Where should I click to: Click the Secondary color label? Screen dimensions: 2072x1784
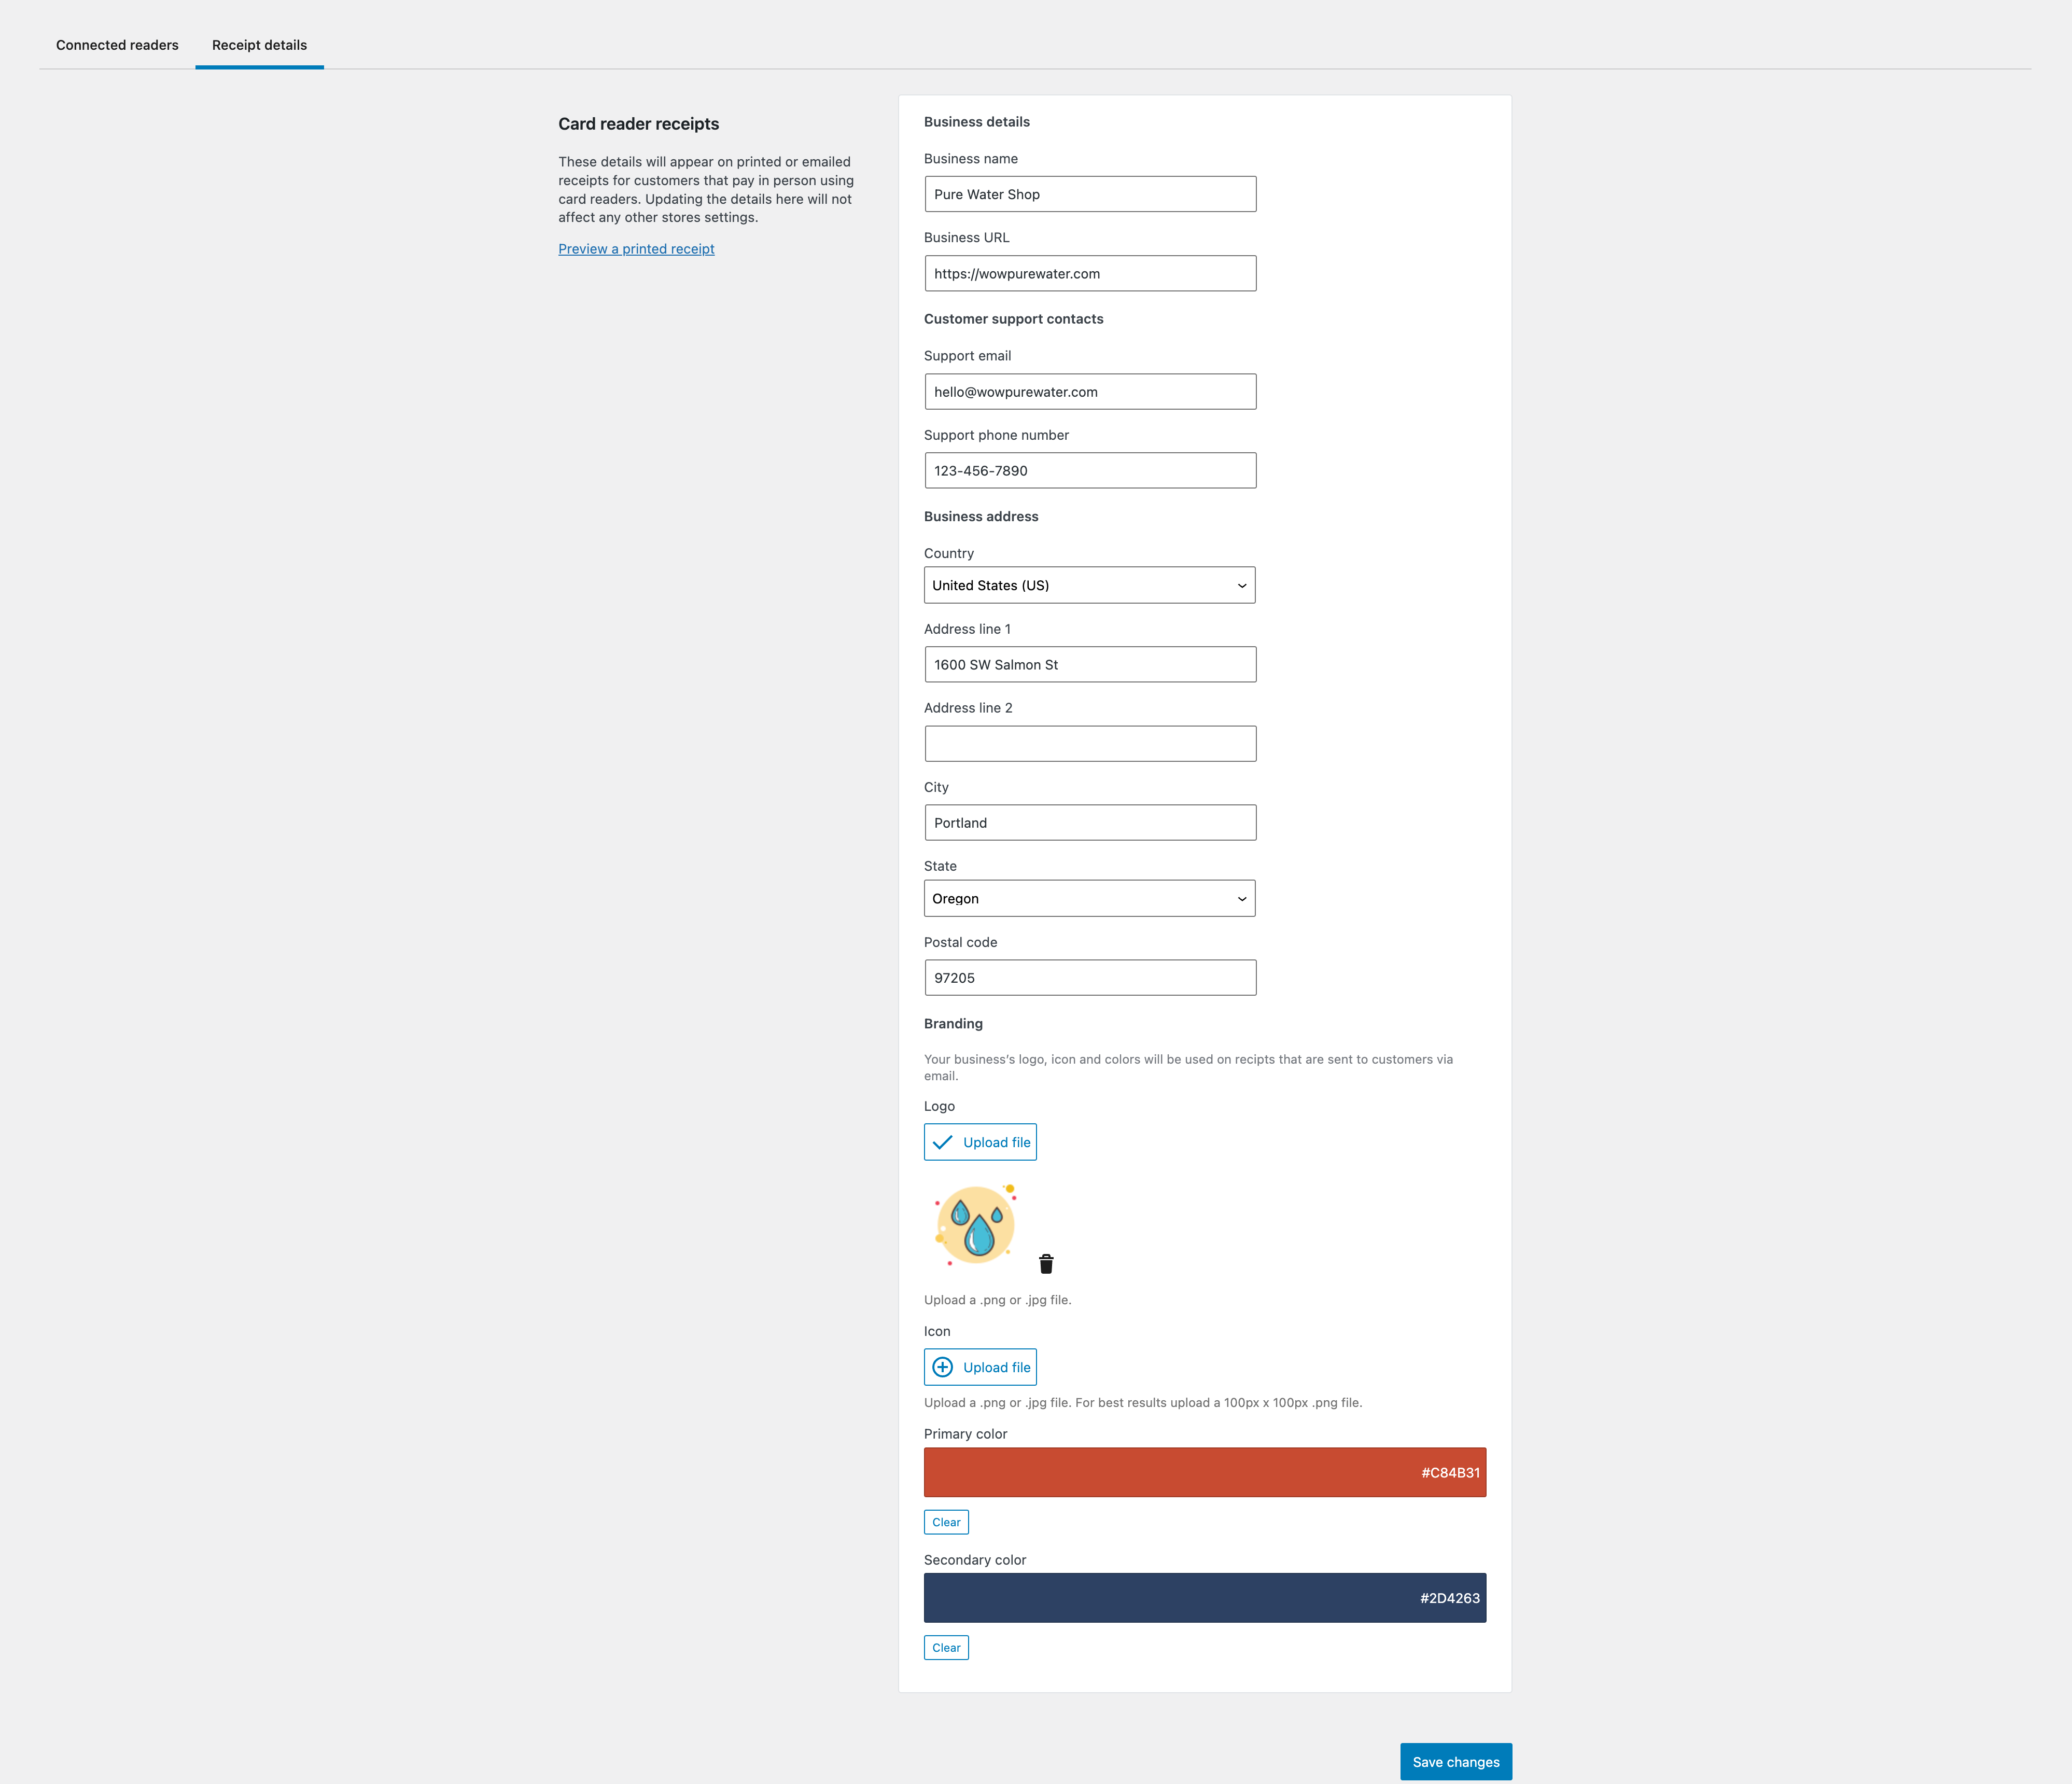[x=974, y=1559]
